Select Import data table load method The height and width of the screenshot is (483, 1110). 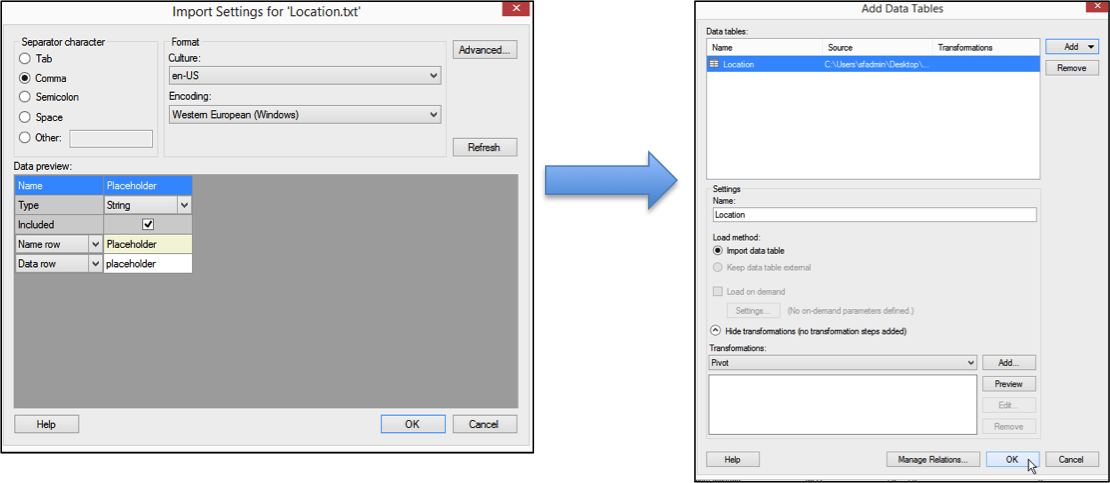click(717, 250)
